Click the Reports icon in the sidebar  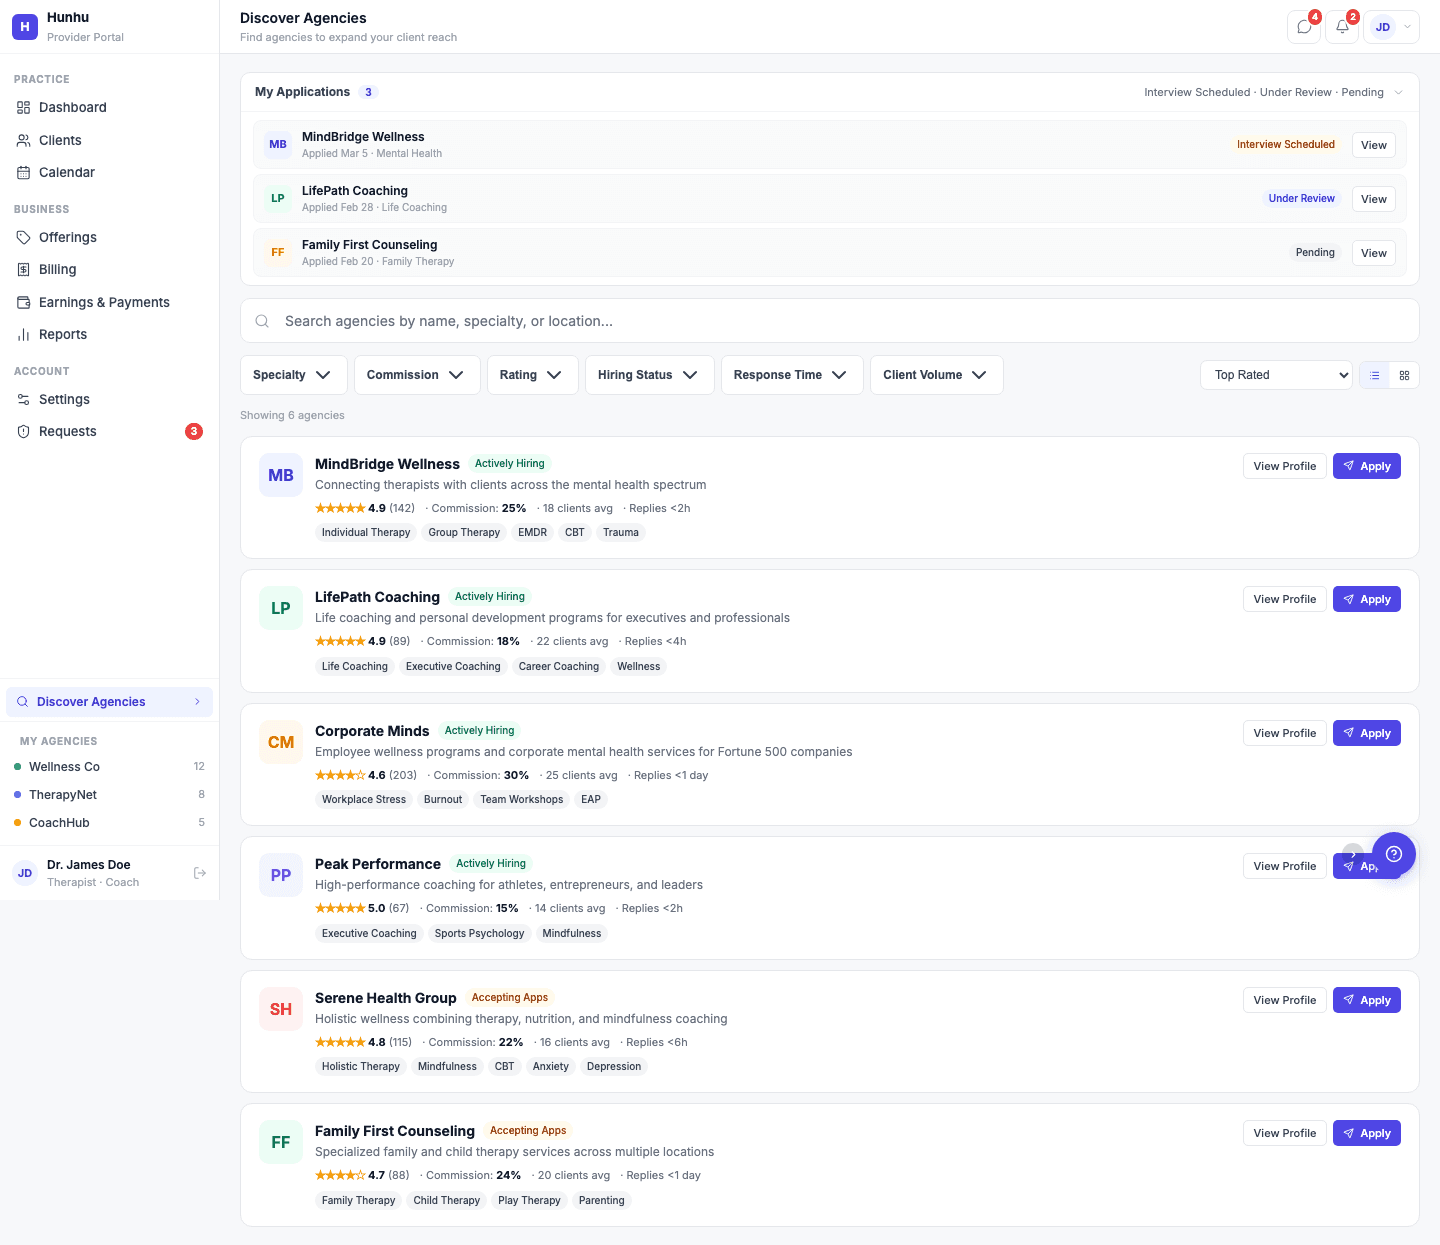(x=24, y=334)
